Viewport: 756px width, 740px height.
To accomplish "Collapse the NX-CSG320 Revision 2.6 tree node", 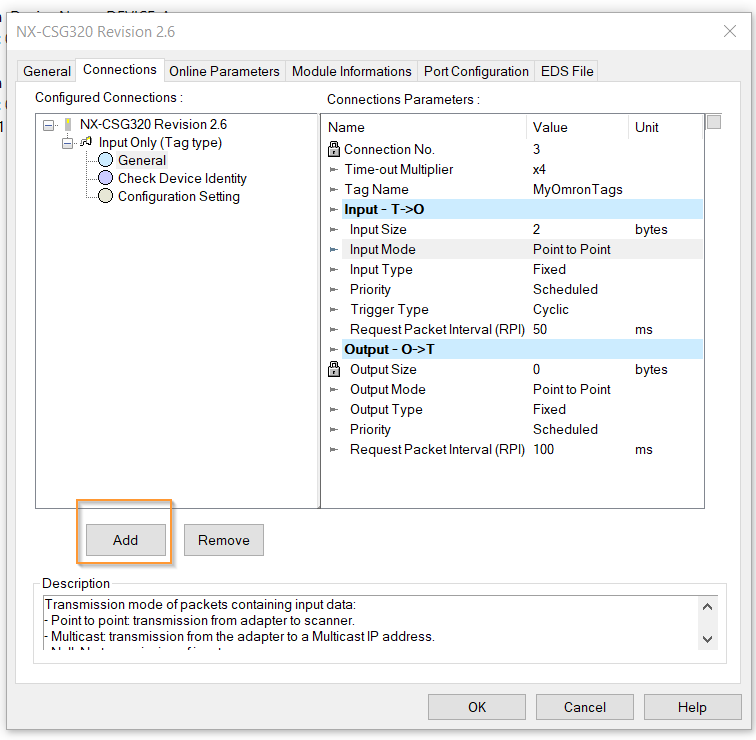I will [48, 125].
